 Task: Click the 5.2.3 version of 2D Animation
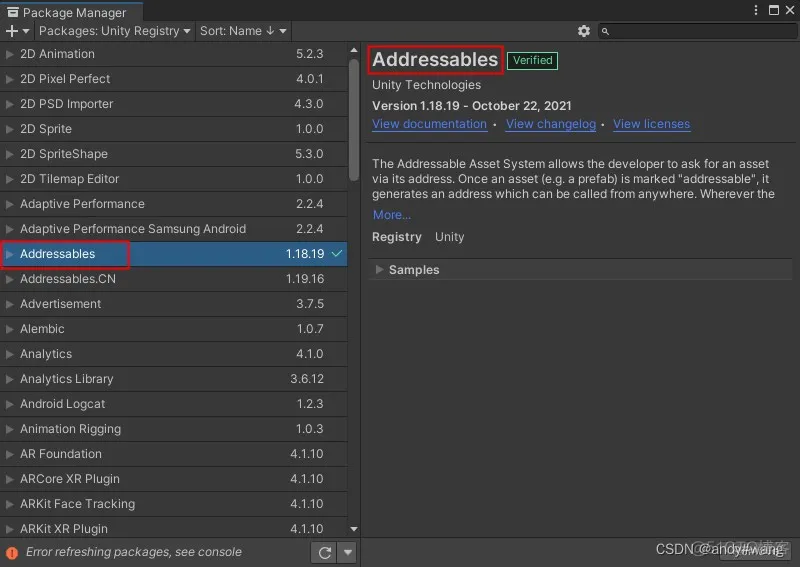(309, 54)
